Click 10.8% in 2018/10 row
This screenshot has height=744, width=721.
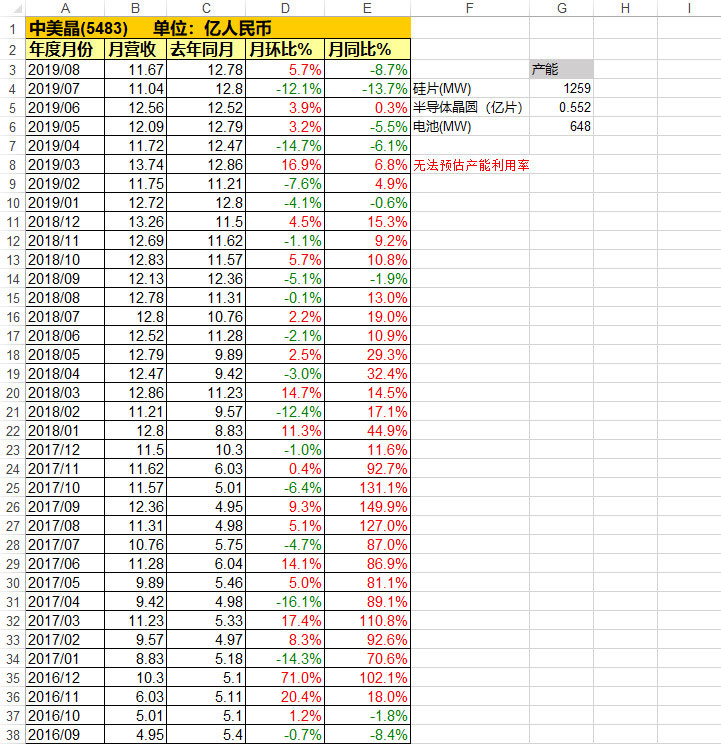(367, 260)
